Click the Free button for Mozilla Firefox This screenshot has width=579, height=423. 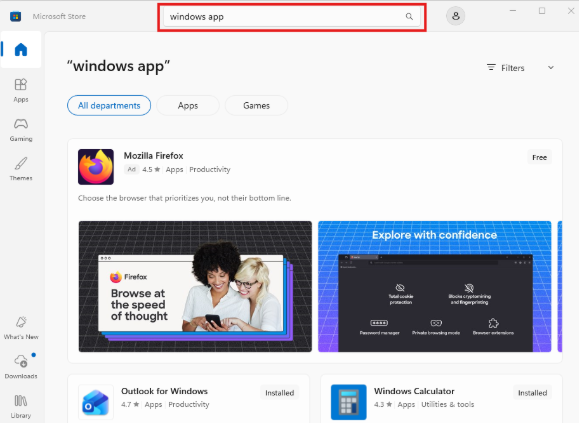tap(539, 158)
